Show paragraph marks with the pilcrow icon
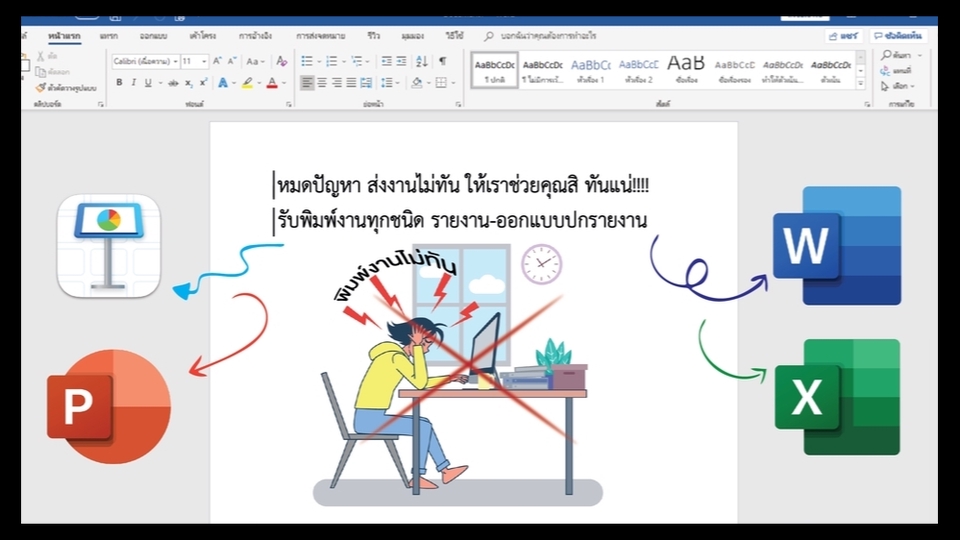The image size is (960, 540). click(x=443, y=61)
